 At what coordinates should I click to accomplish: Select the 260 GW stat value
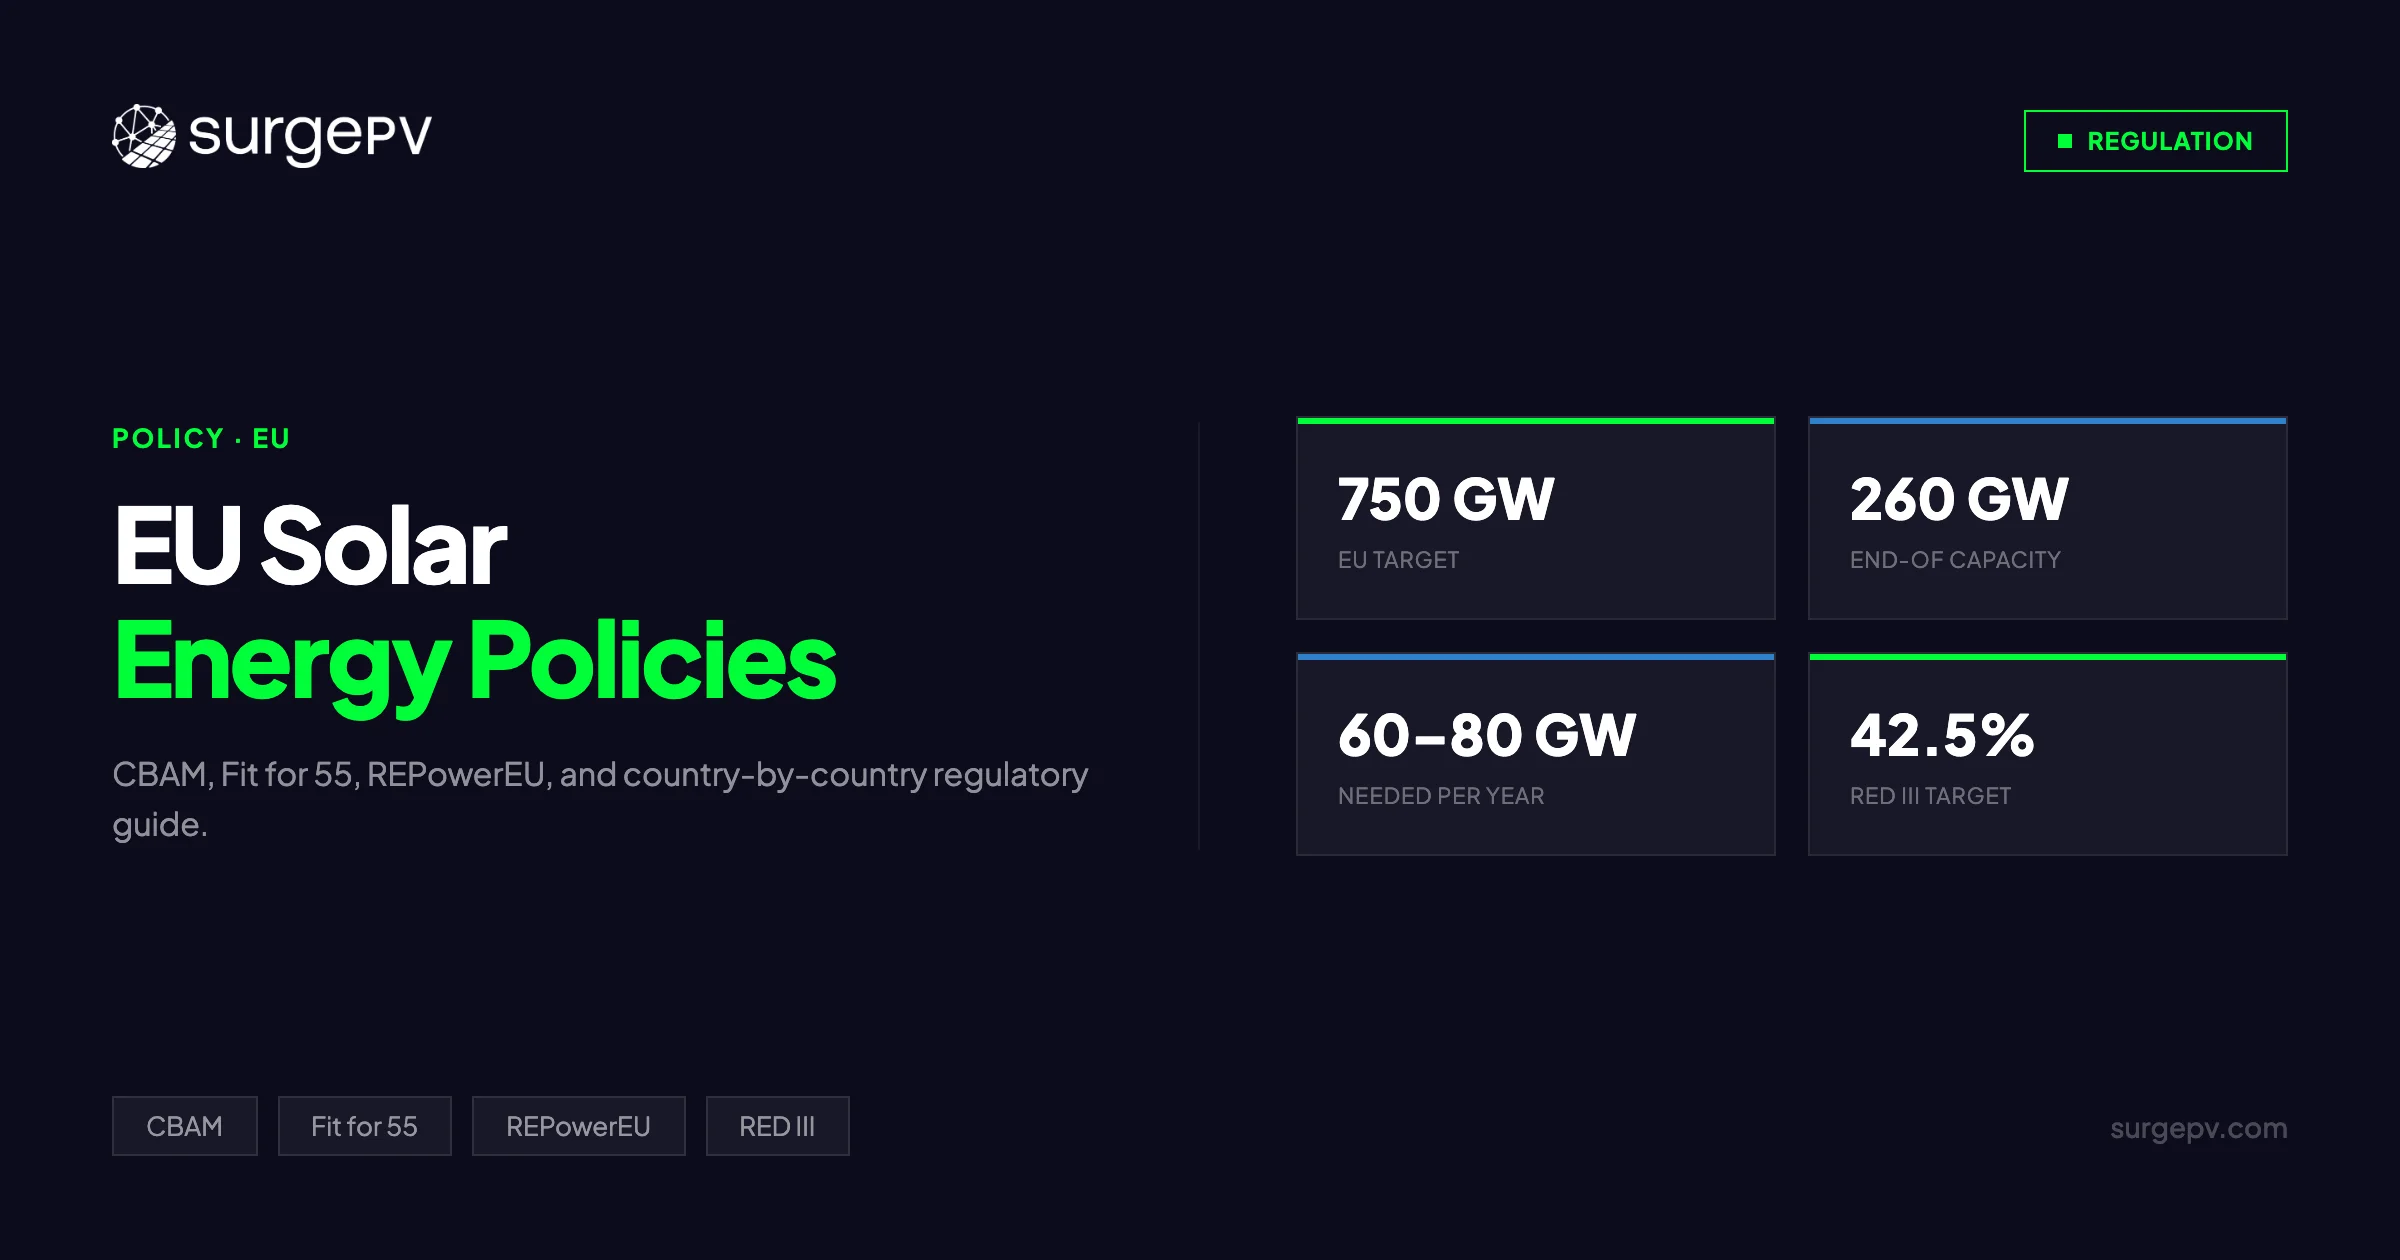[1958, 499]
